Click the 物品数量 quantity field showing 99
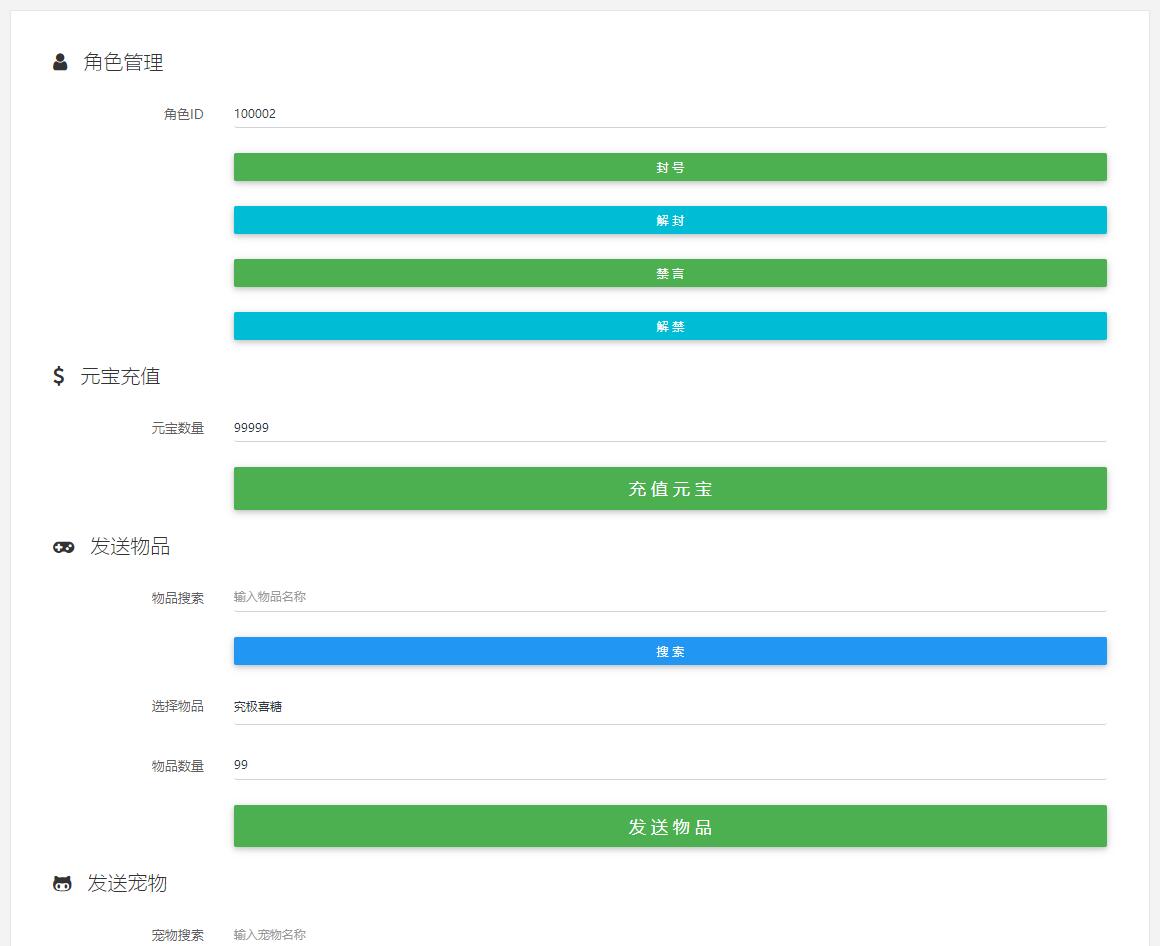Viewport: 1160px width, 946px height. pos(669,765)
